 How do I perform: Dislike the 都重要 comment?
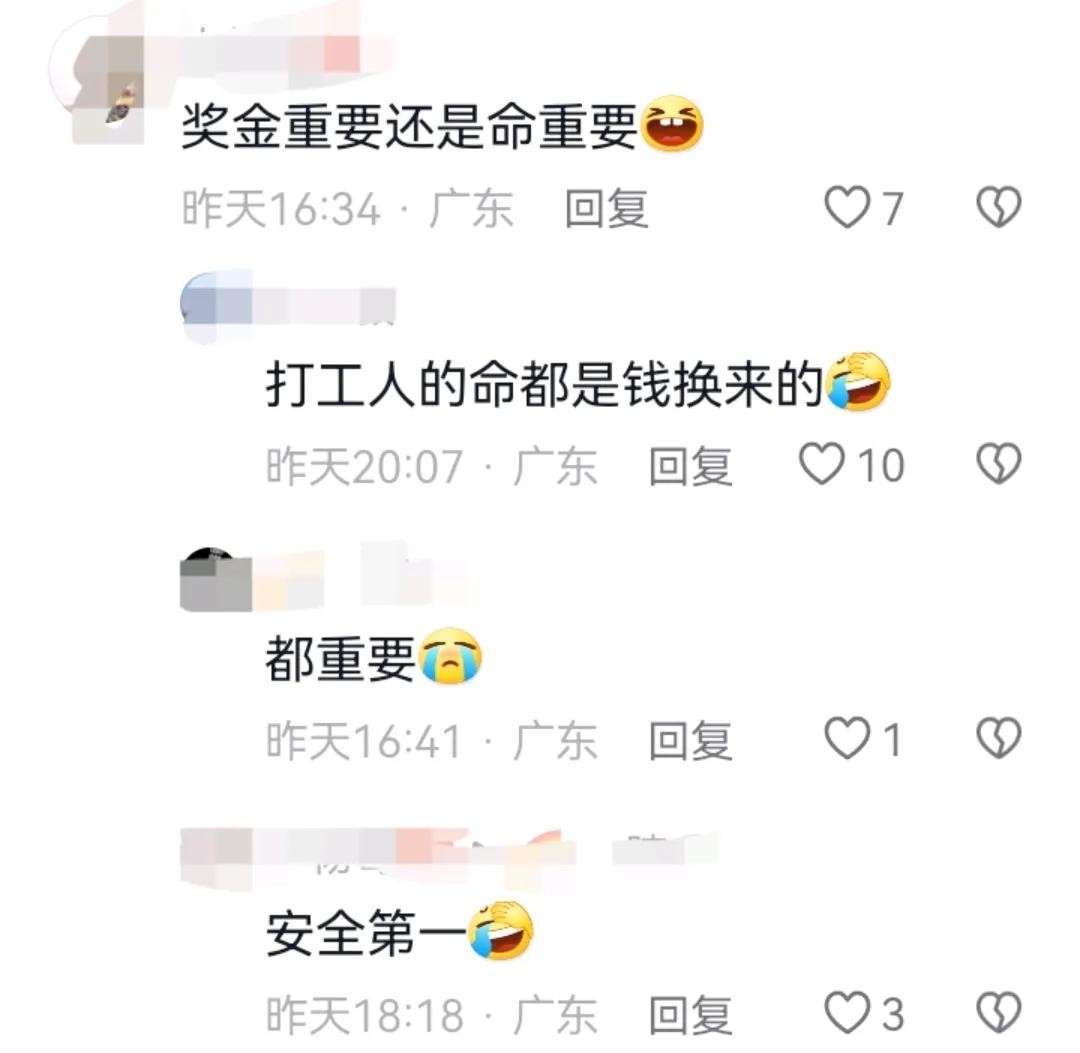[x=998, y=738]
